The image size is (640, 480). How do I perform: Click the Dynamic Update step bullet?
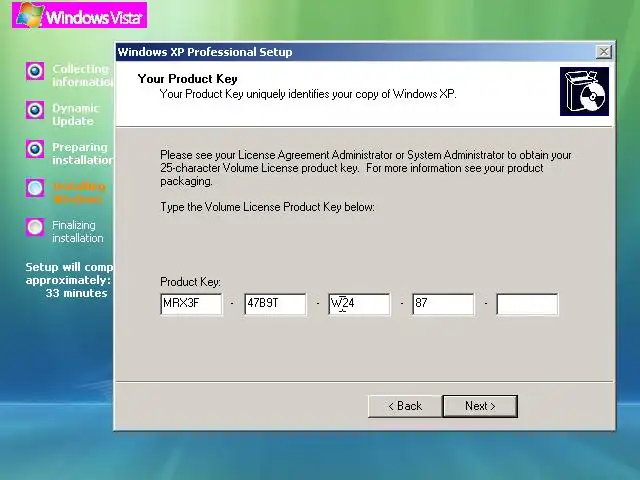coord(35,110)
